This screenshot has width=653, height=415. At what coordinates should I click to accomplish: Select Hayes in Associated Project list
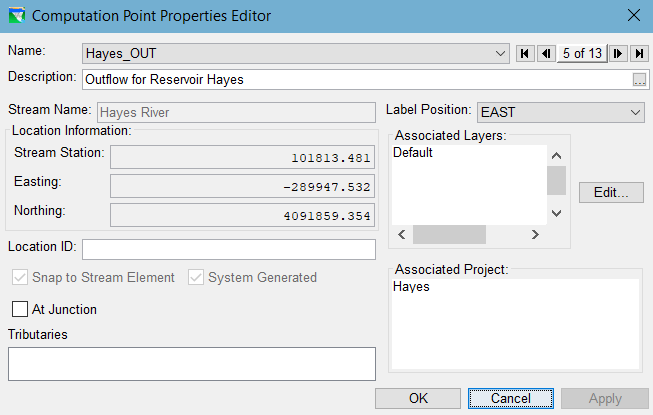[x=411, y=286]
